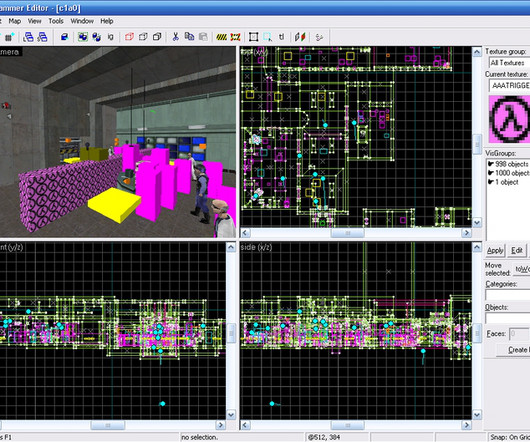Toggle the Auto Selection cyan dashed icon

click(x=267, y=36)
